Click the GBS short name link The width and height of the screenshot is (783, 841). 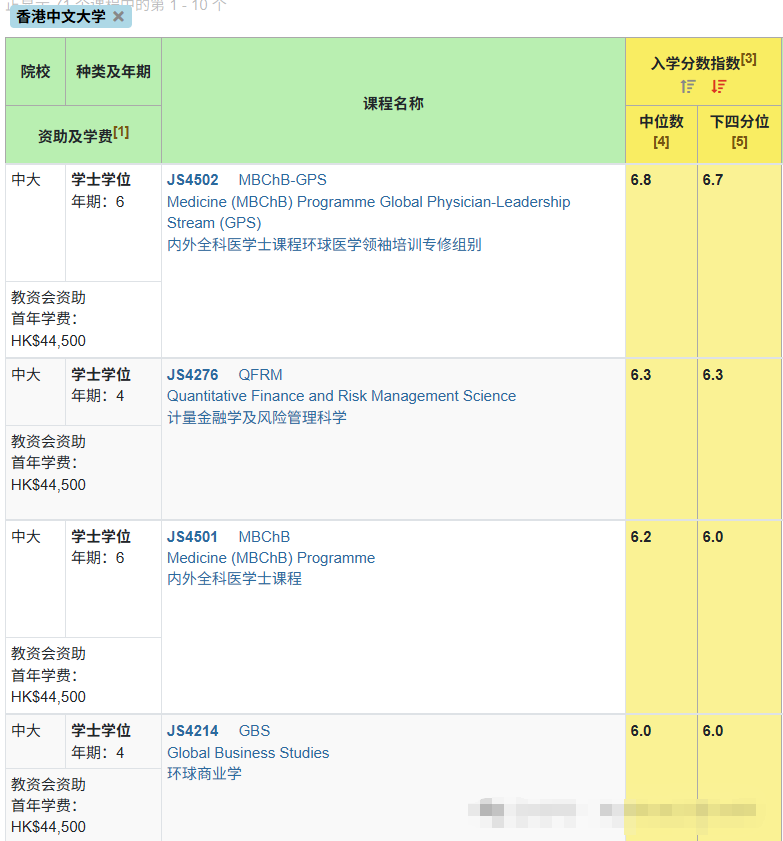254,731
